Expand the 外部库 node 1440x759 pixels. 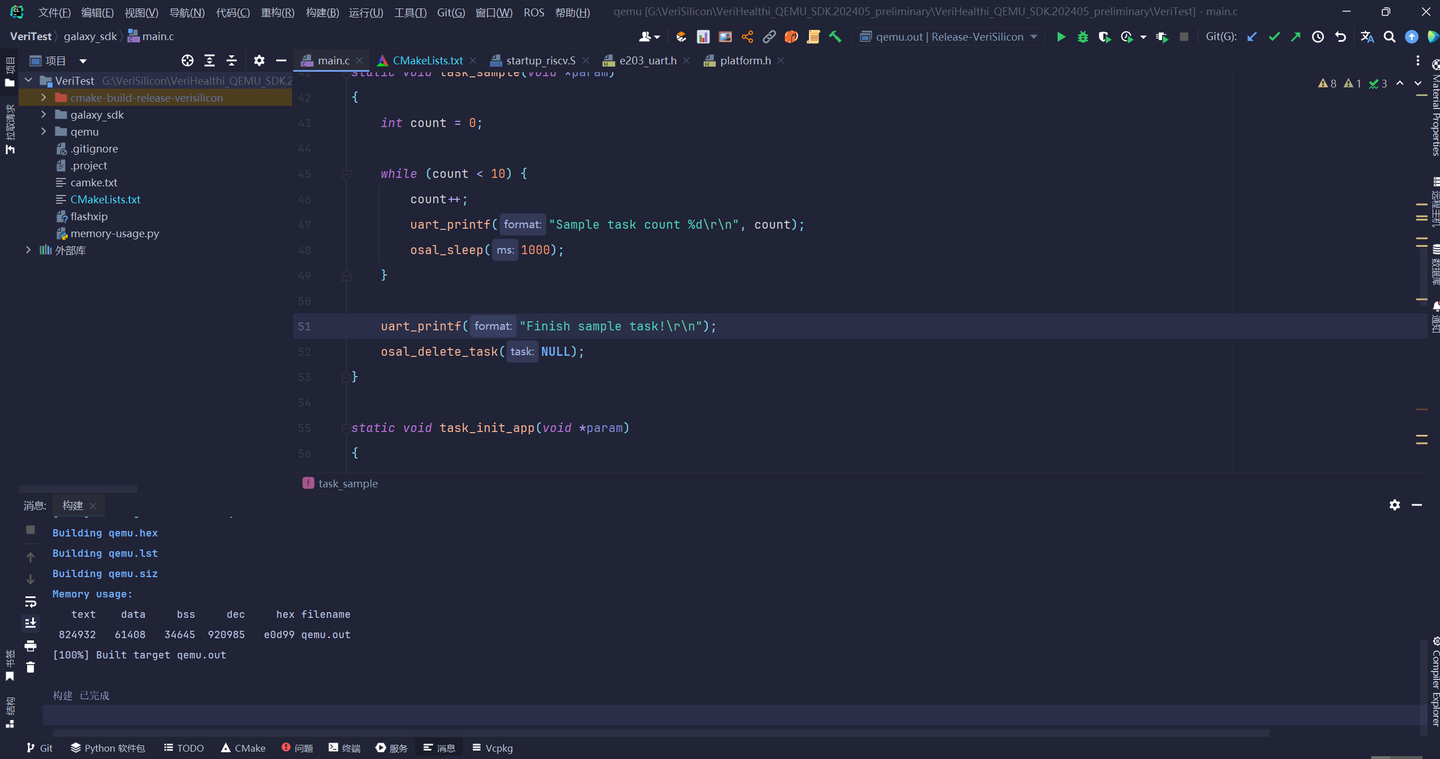pyautogui.click(x=28, y=250)
